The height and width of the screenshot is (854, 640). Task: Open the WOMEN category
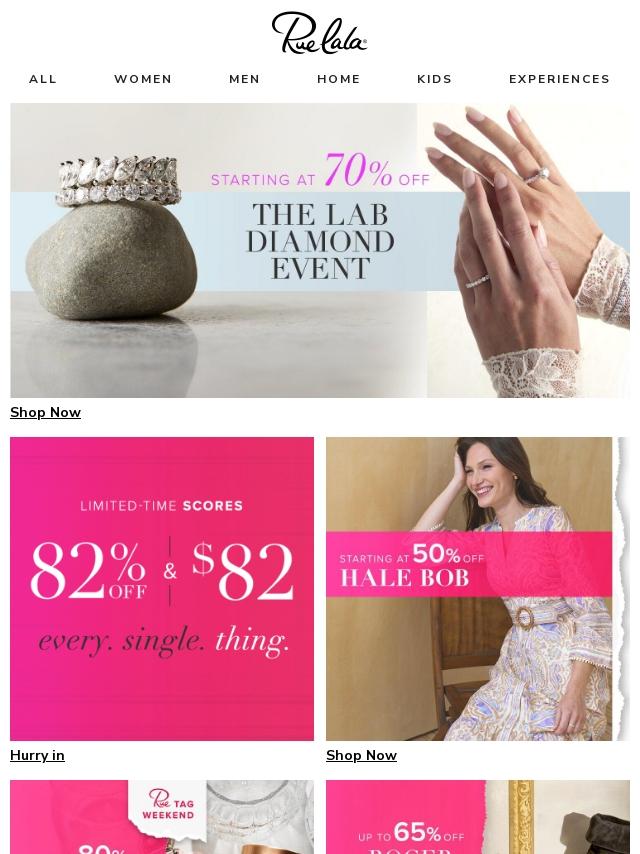tap(143, 79)
